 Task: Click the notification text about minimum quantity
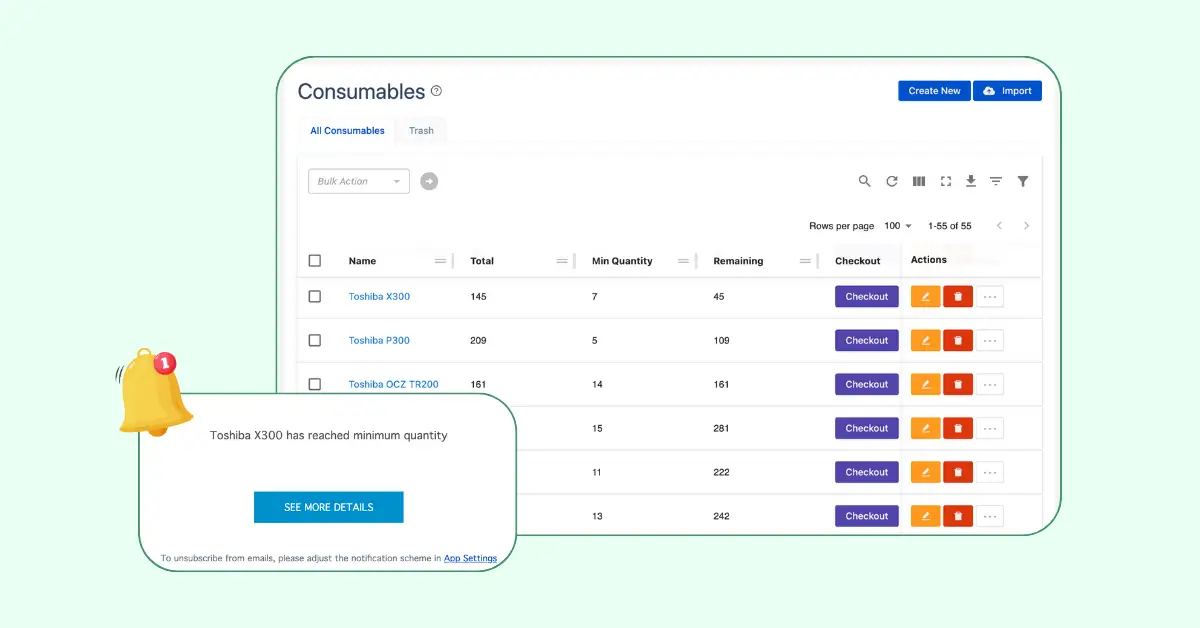(329, 436)
